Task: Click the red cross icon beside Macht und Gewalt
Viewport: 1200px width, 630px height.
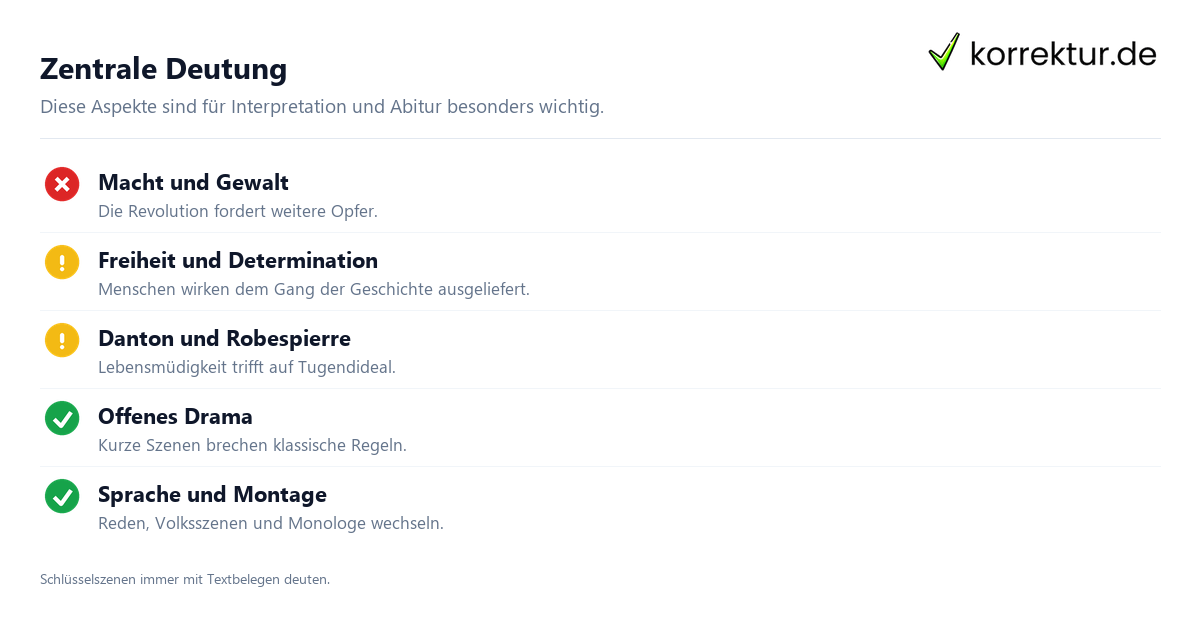Action: point(62,184)
